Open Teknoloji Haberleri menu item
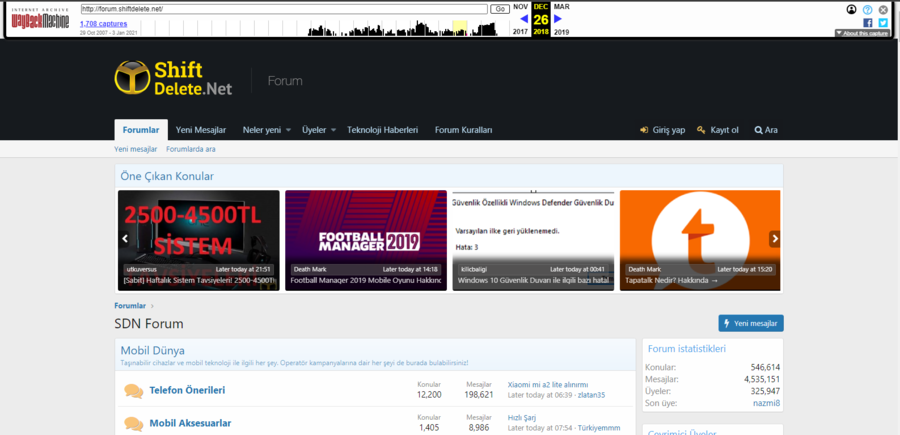900x435 pixels. [382, 130]
